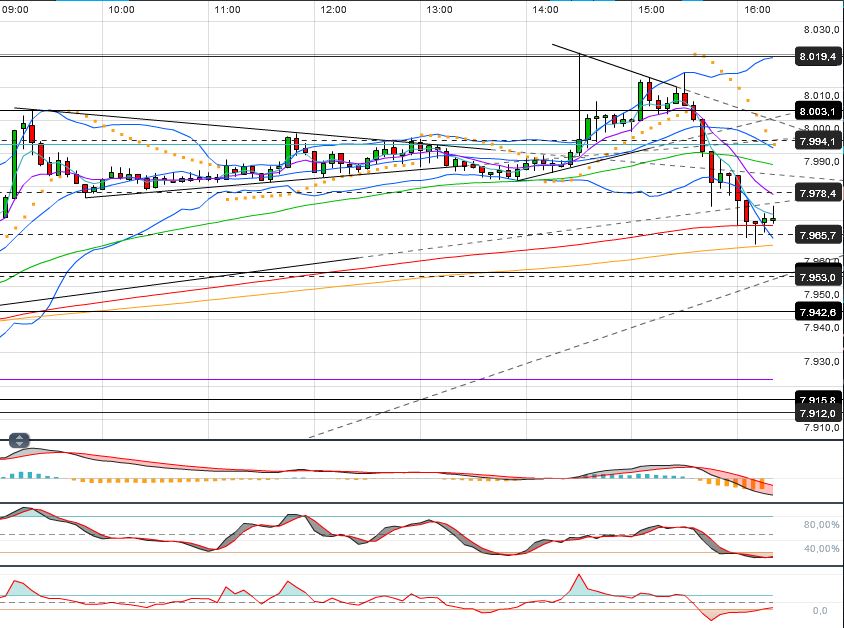Screen dimensions: 844x628
Task: Select the 8.019,4 price level label
Action: (818, 57)
